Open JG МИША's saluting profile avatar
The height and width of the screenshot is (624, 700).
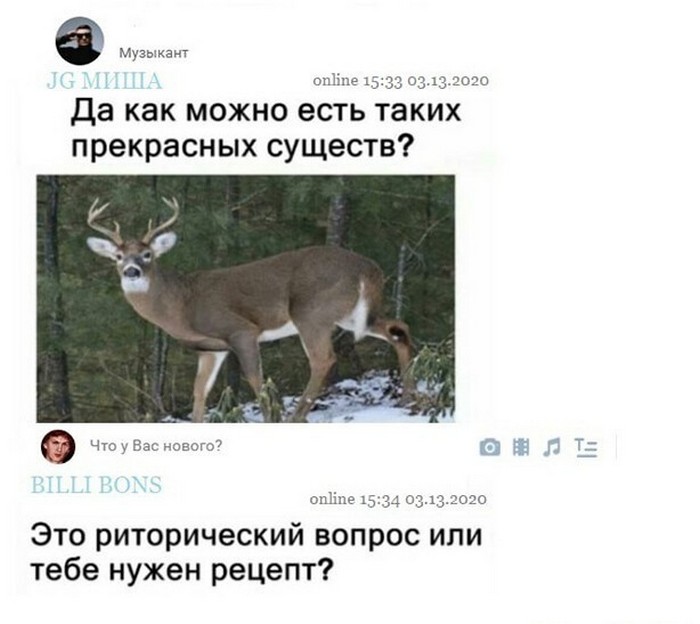click(79, 41)
